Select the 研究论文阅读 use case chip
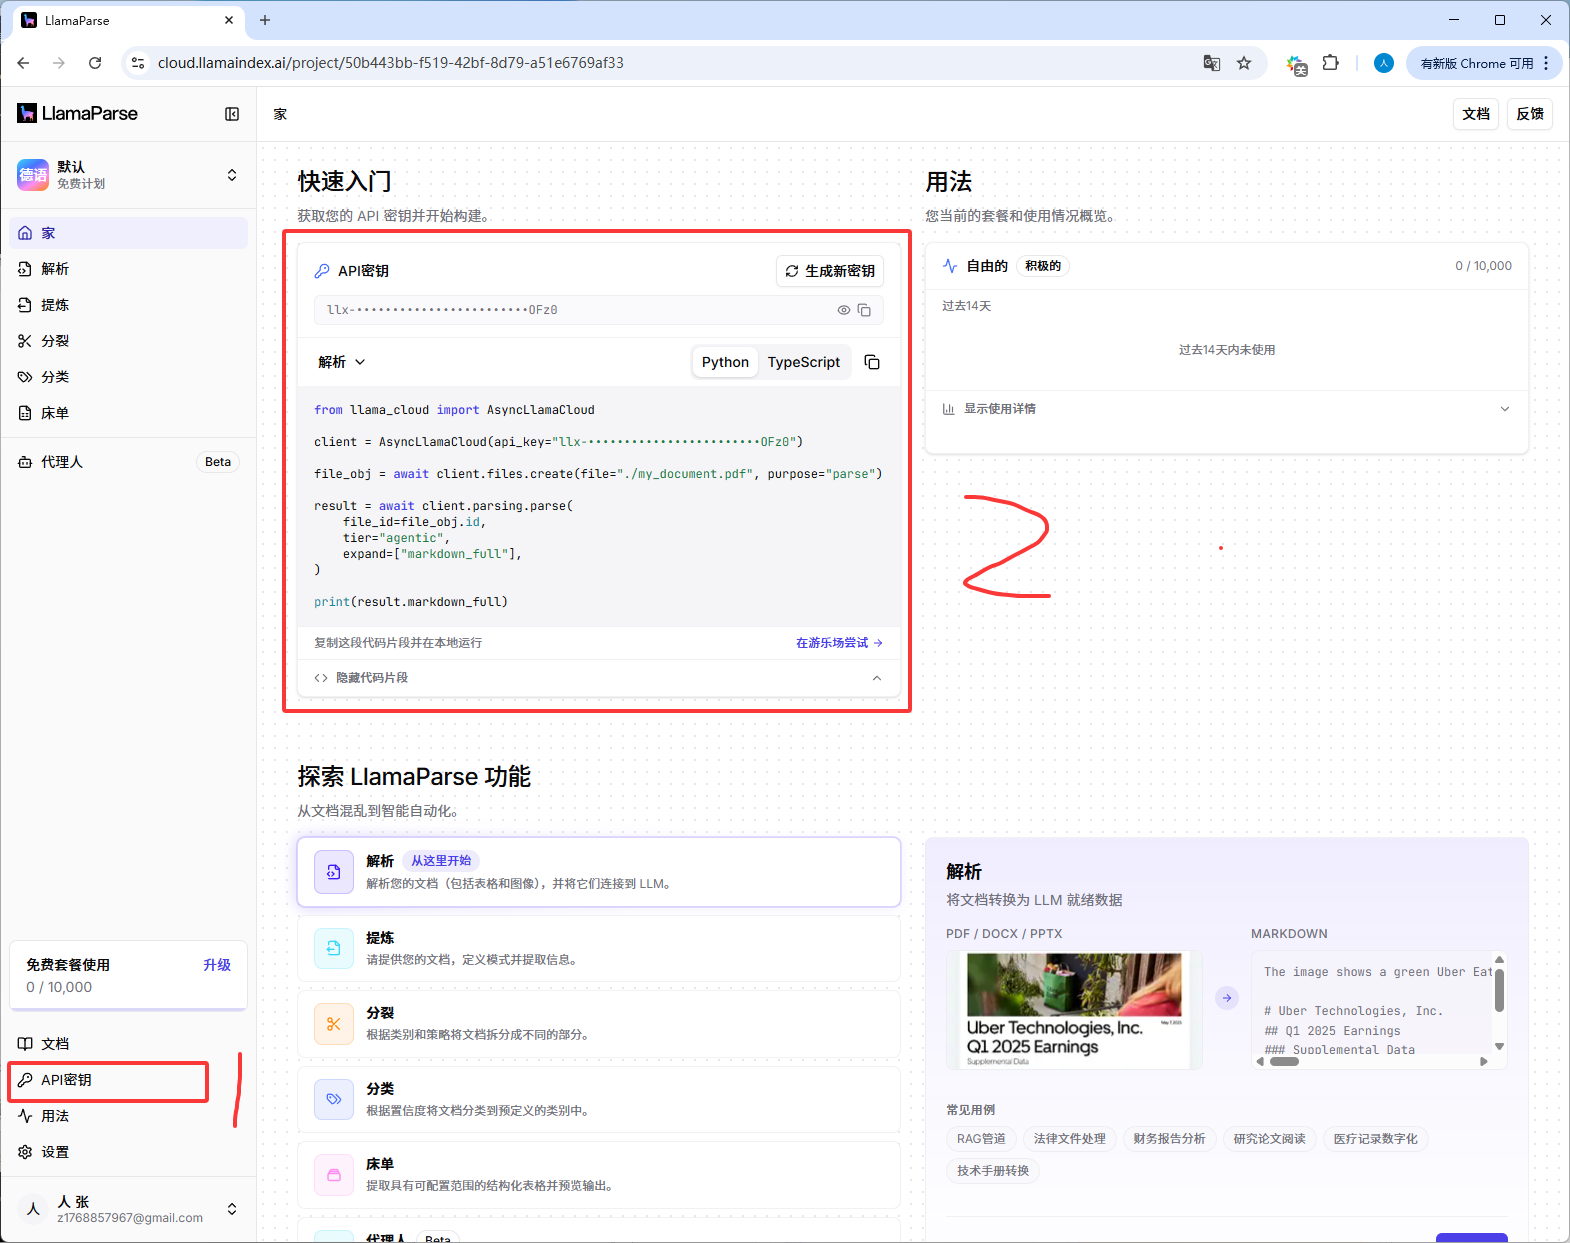The height and width of the screenshot is (1243, 1570). point(1269,1139)
